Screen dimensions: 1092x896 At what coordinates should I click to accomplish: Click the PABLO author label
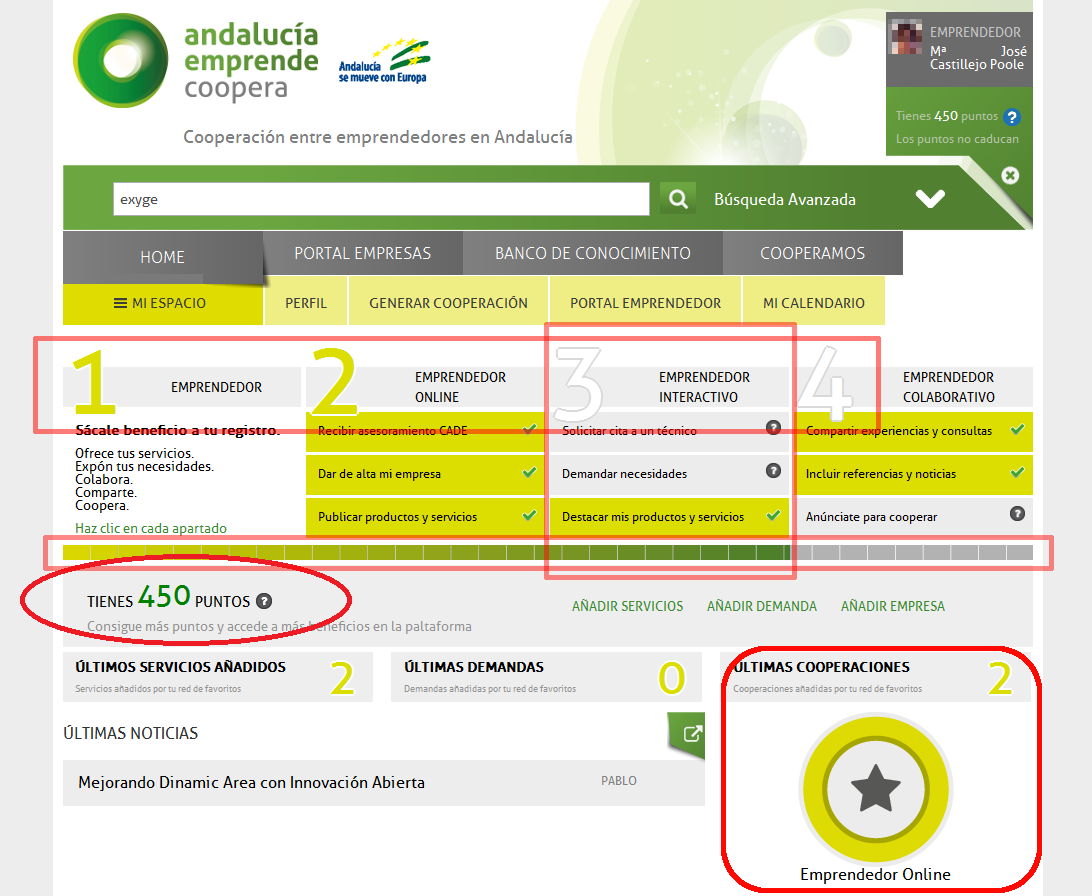point(619,781)
